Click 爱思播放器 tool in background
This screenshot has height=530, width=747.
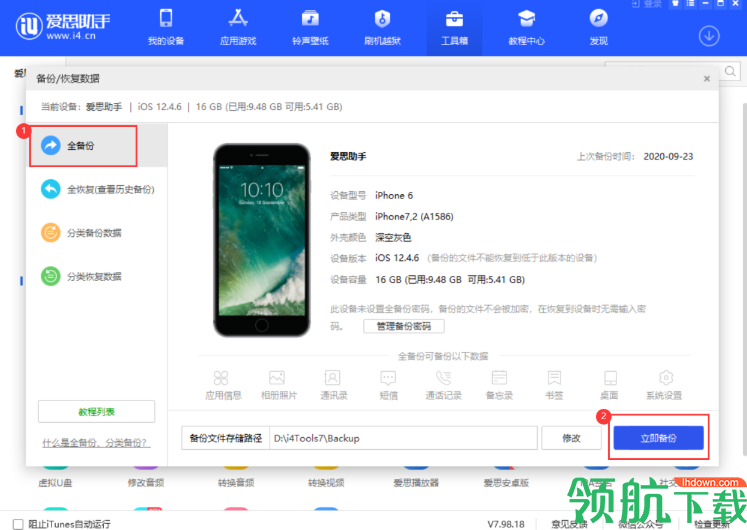[416, 477]
